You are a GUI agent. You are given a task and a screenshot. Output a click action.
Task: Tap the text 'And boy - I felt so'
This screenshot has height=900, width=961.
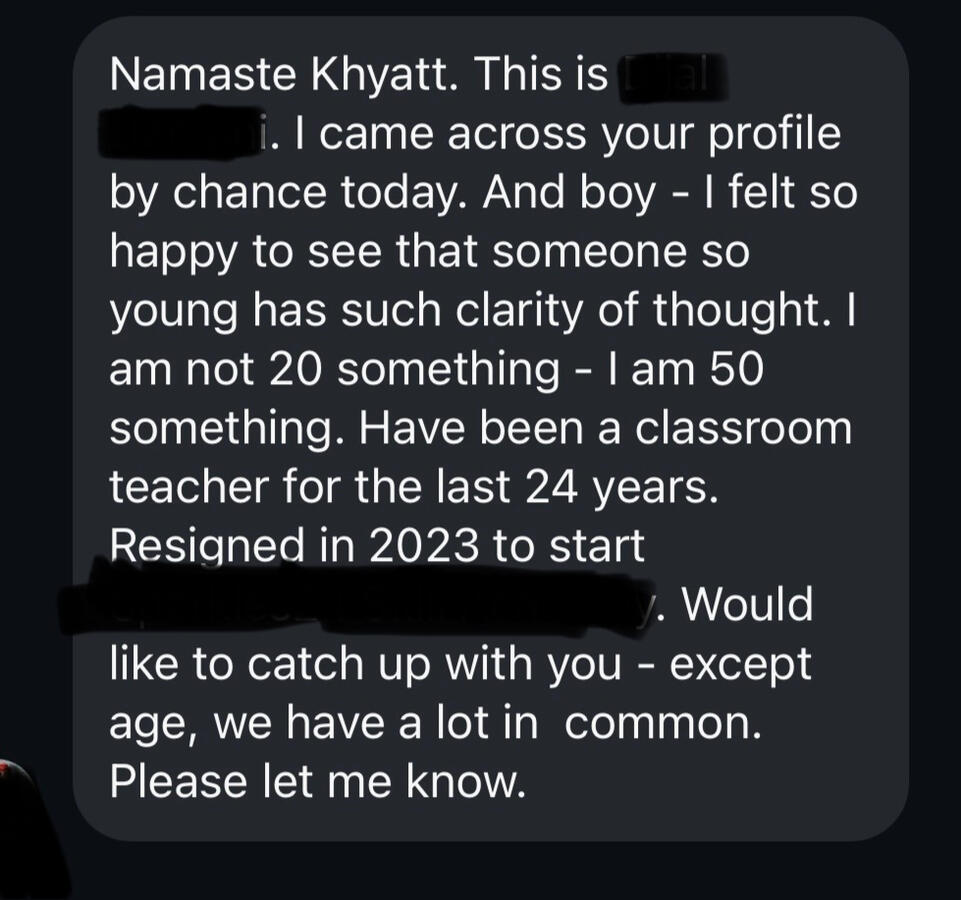coord(670,192)
